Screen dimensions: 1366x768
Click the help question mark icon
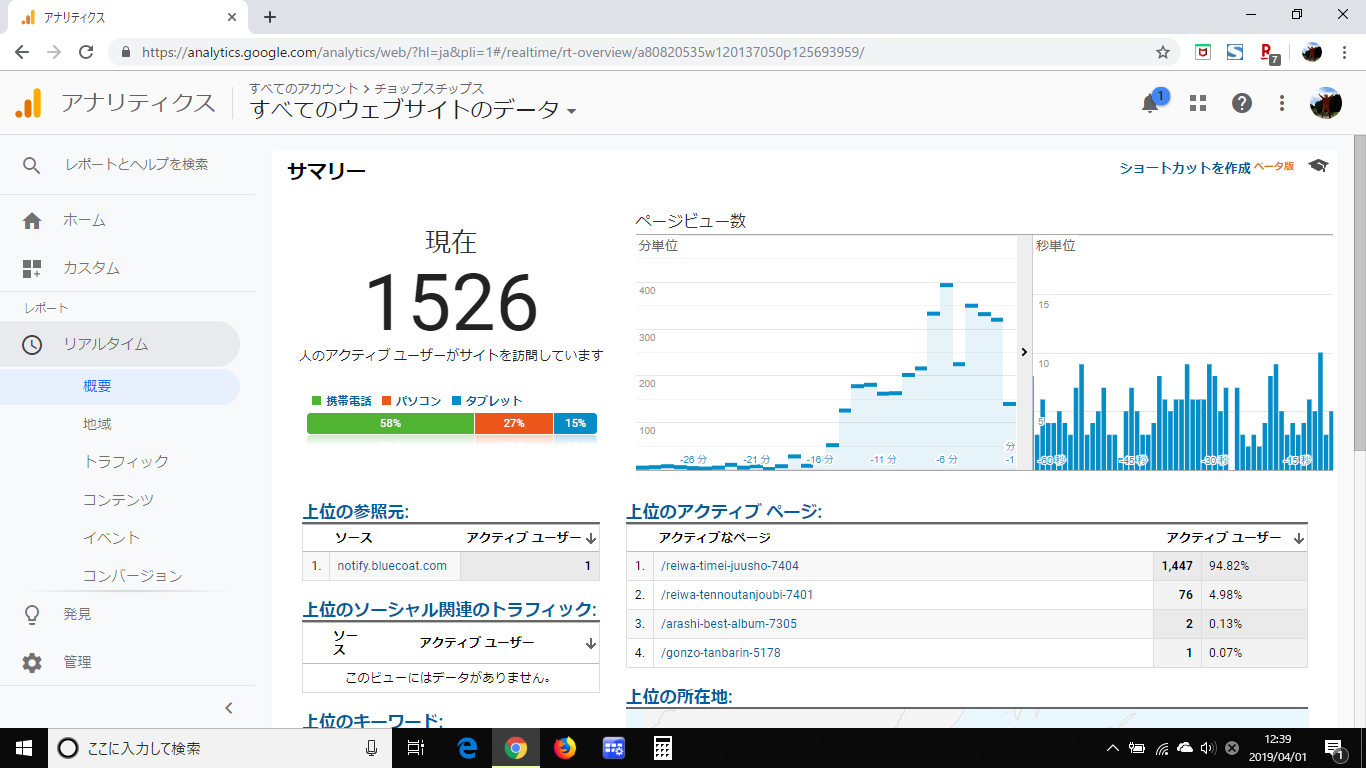point(1242,103)
